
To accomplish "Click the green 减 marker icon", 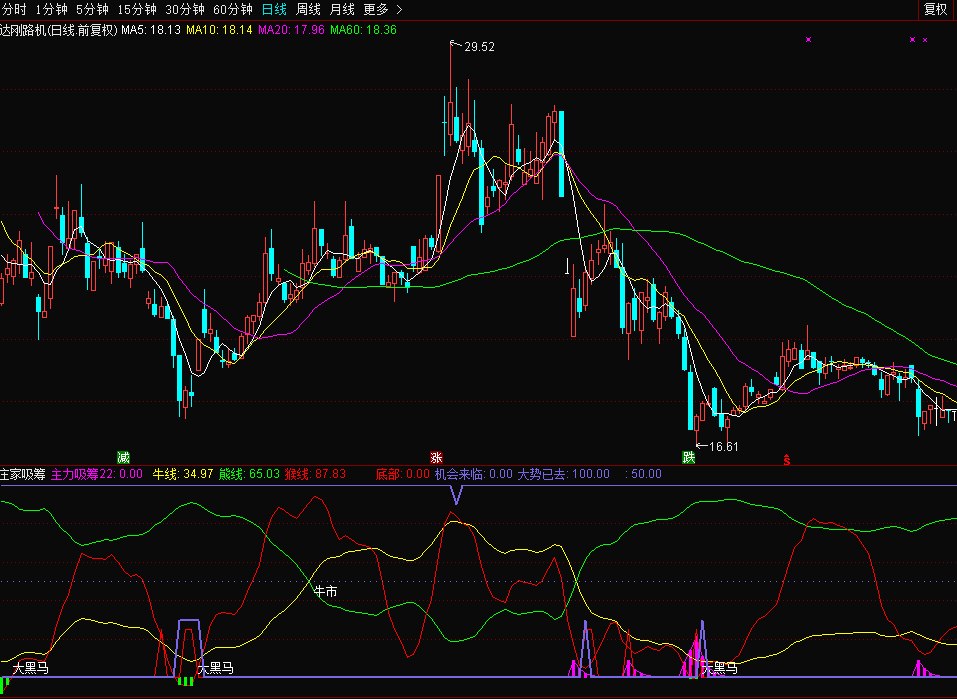I will click(123, 457).
